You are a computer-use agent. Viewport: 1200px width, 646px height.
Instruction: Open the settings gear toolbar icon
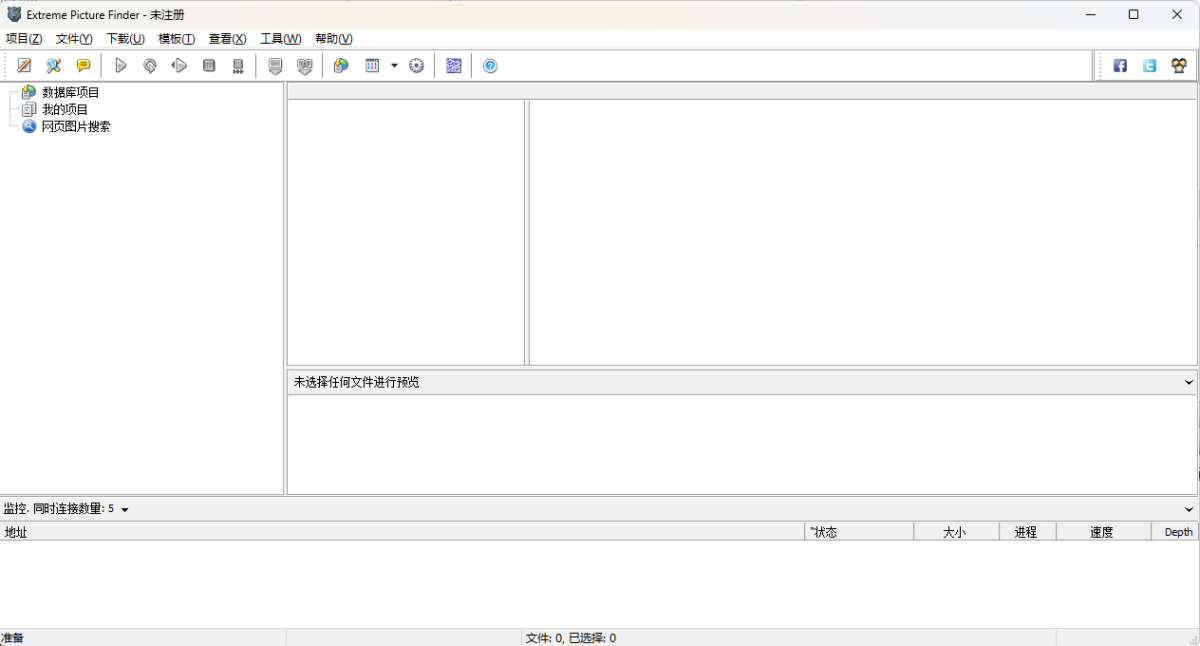pos(417,66)
